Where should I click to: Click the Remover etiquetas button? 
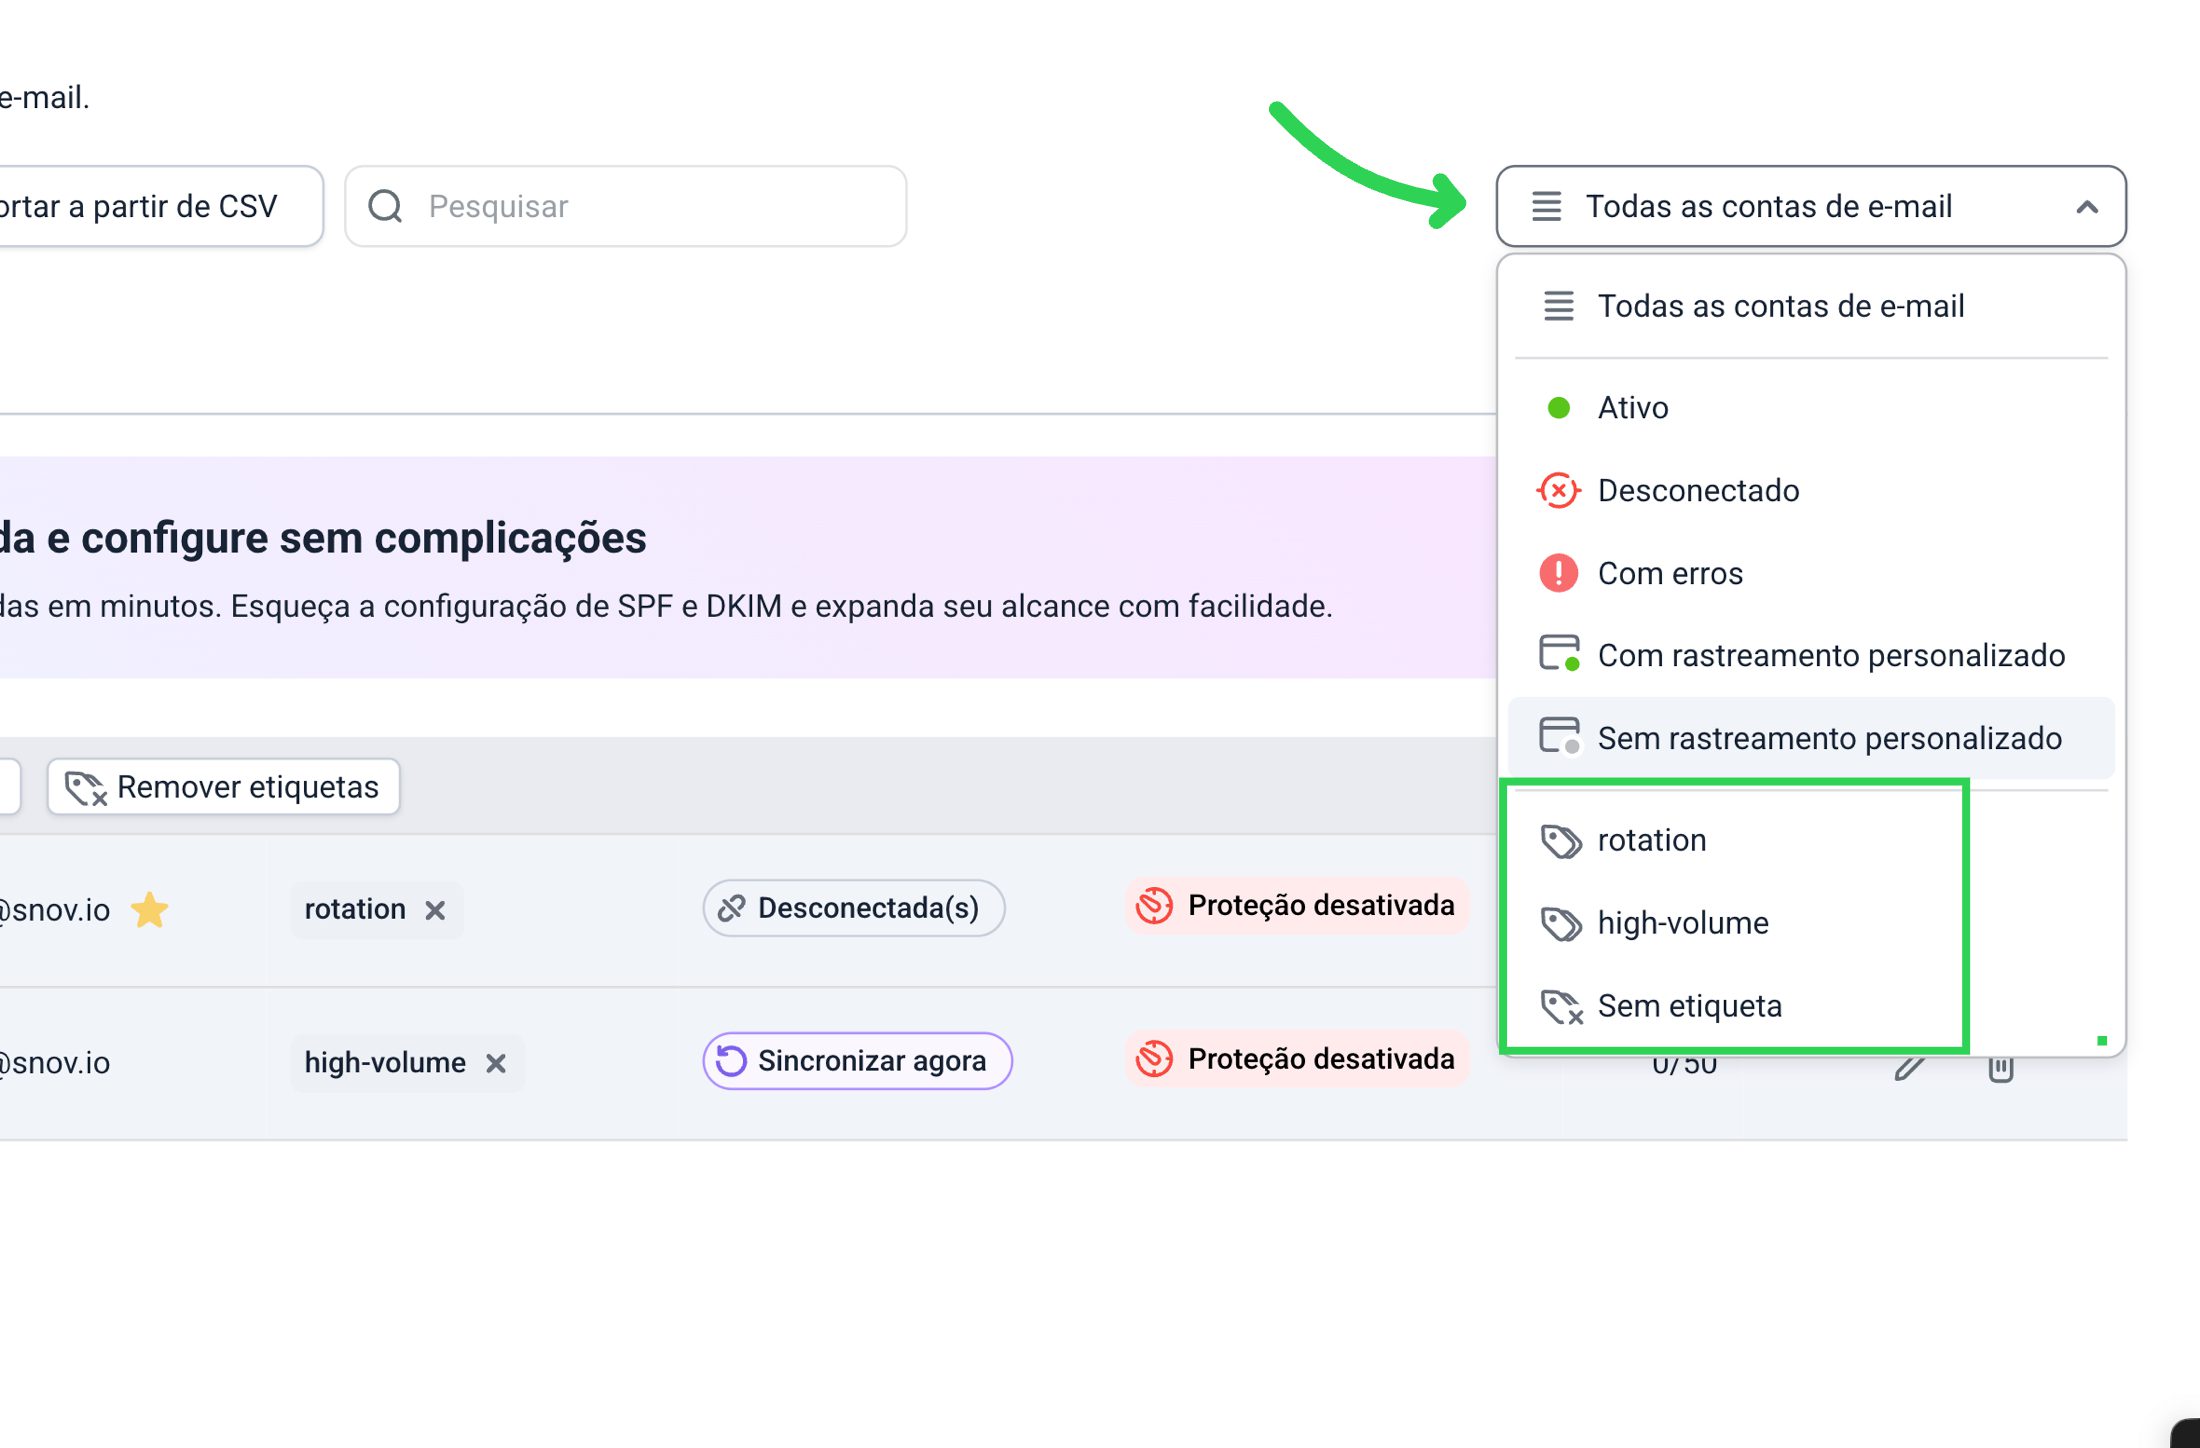224,787
